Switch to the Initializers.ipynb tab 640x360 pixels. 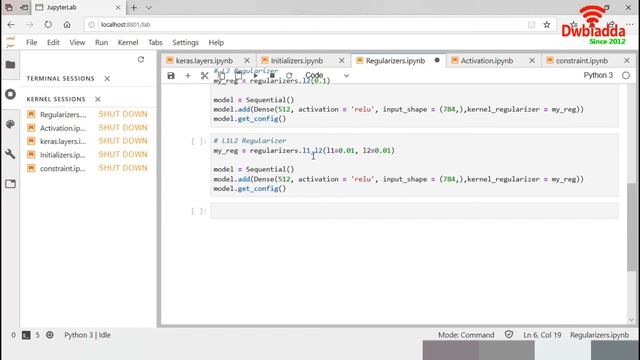coord(297,60)
